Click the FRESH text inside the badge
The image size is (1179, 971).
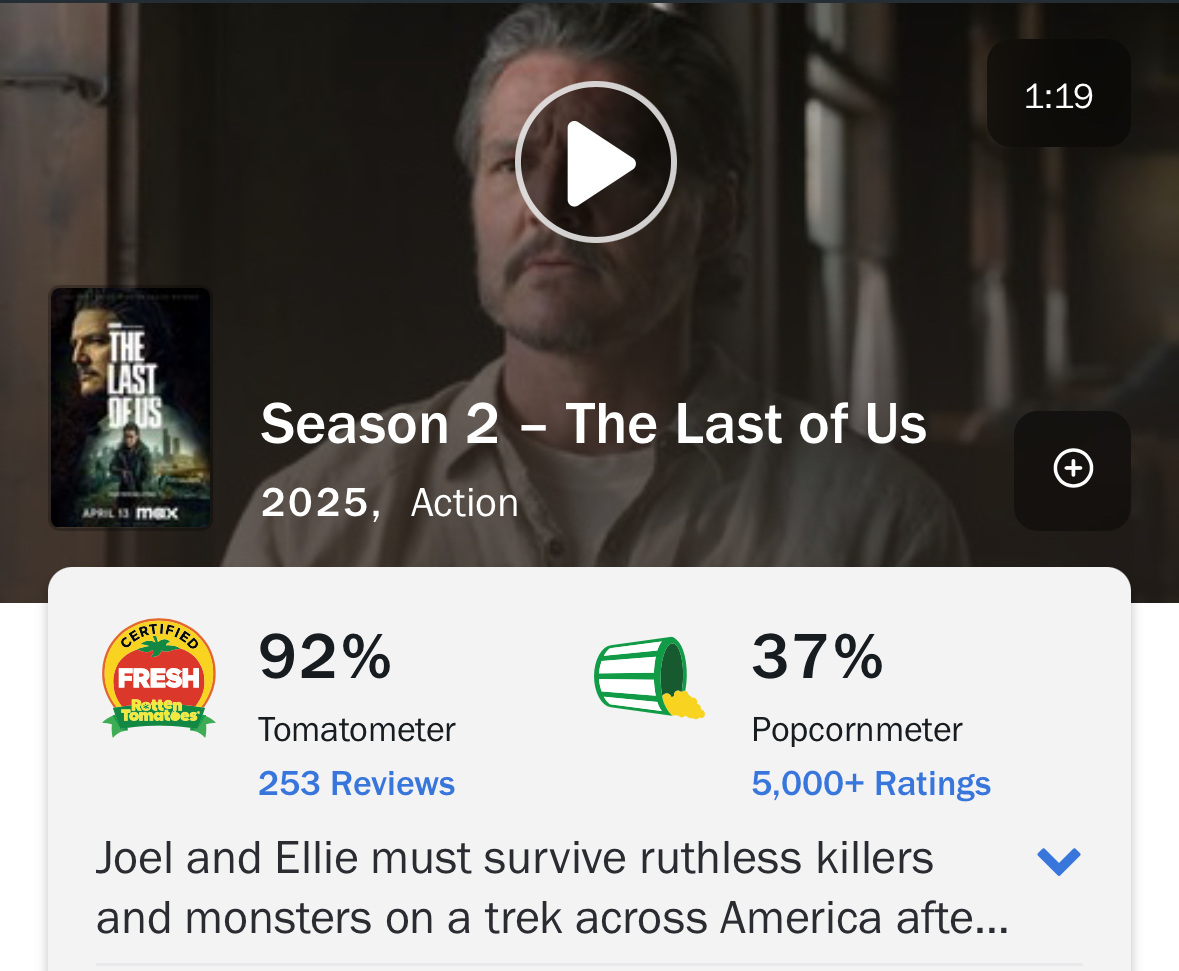[x=159, y=678]
